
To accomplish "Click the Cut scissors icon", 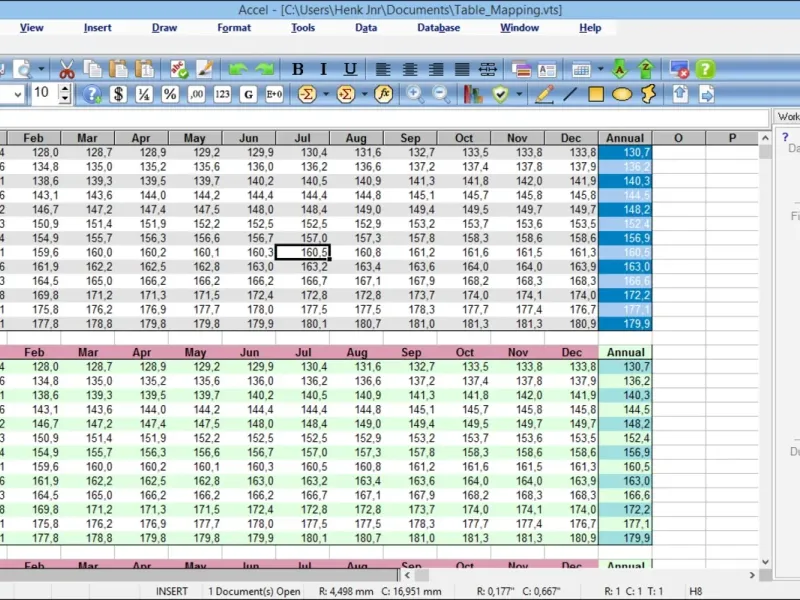I will point(67,69).
